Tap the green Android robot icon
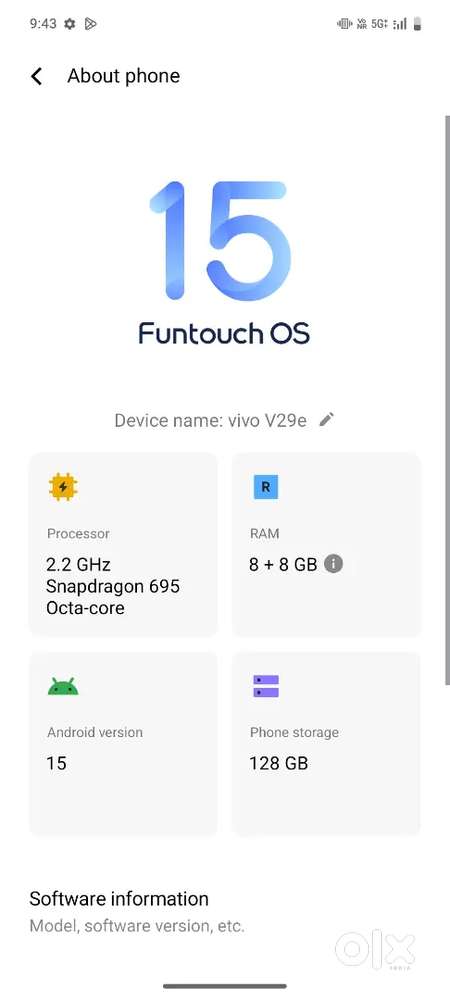Viewport: 450px width, 1000px height. click(63, 686)
